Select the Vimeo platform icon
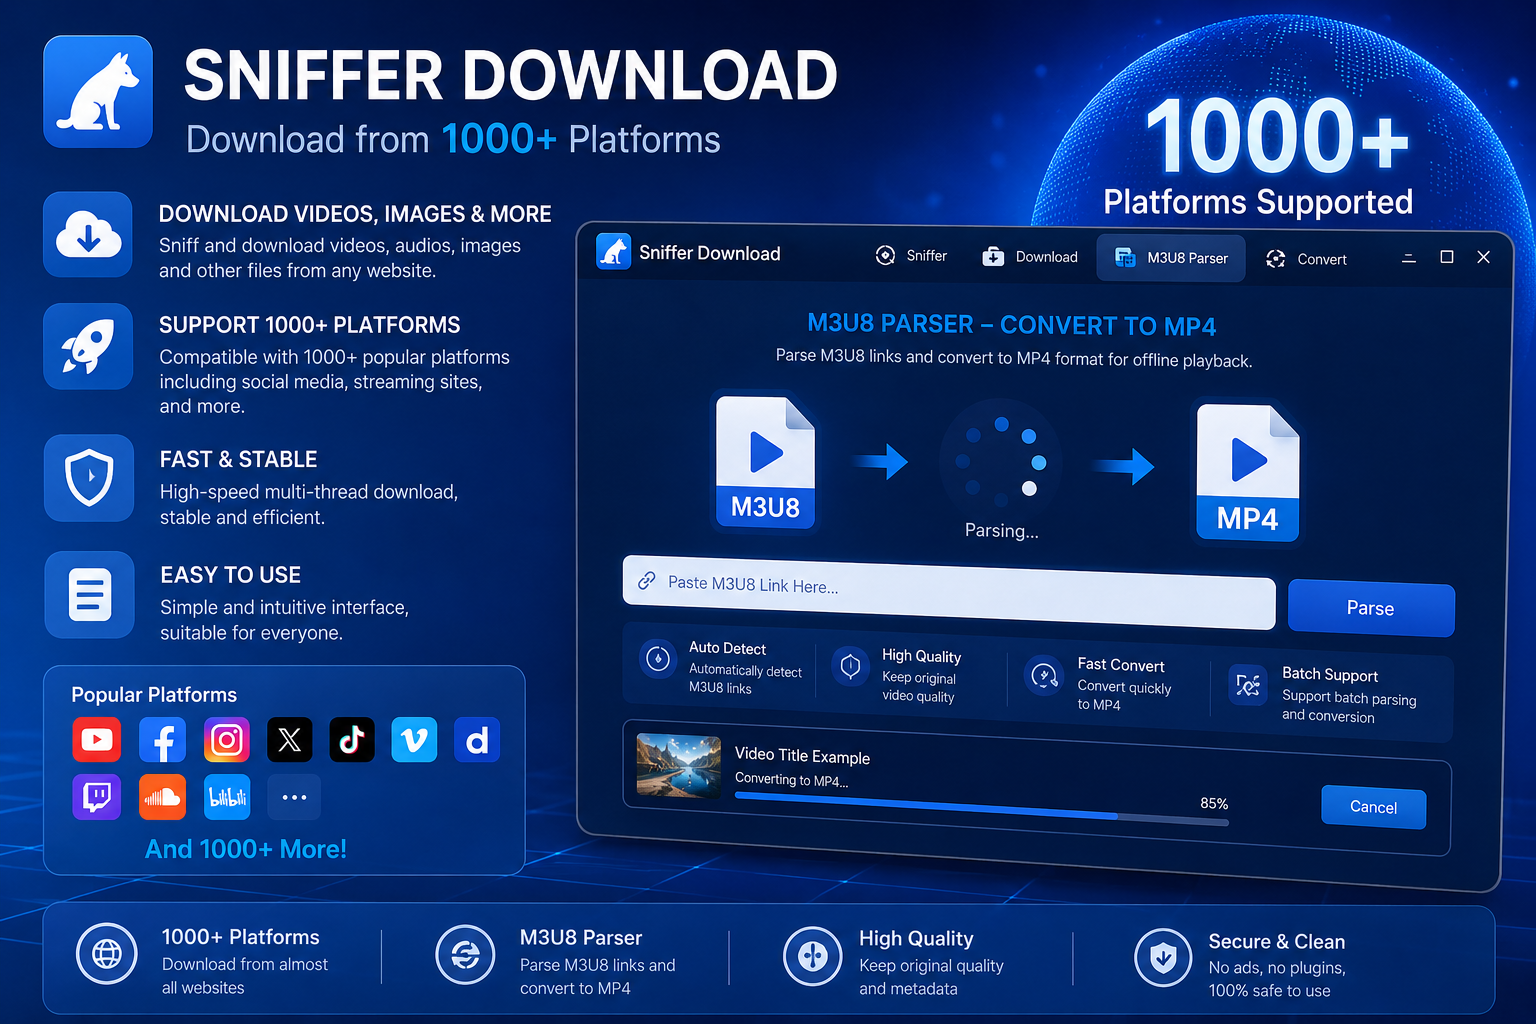The width and height of the screenshot is (1536, 1024). click(414, 740)
